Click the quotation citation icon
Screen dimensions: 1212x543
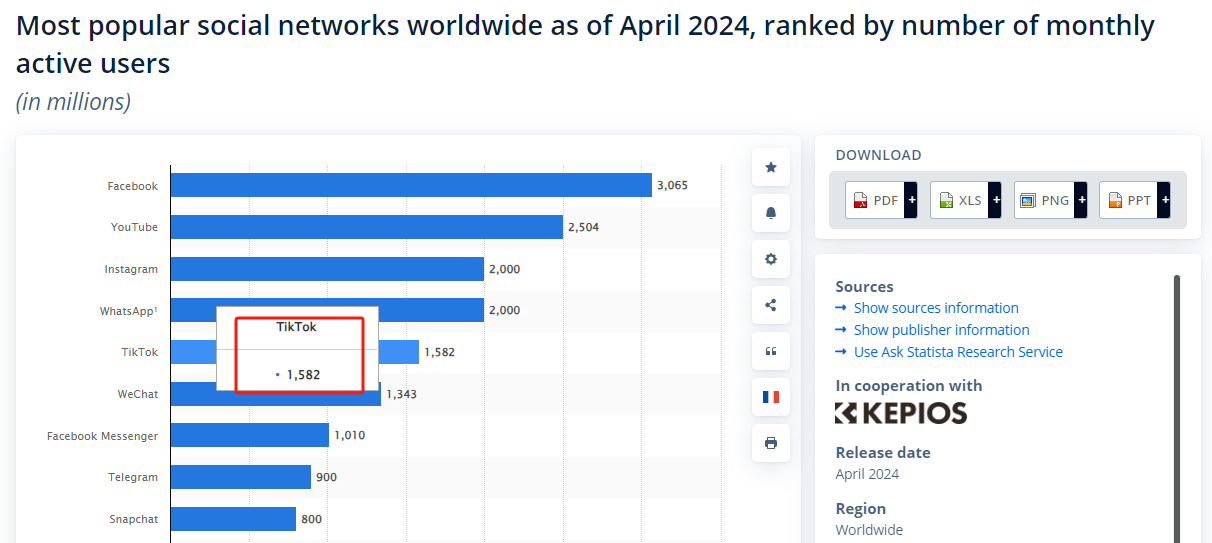point(770,351)
